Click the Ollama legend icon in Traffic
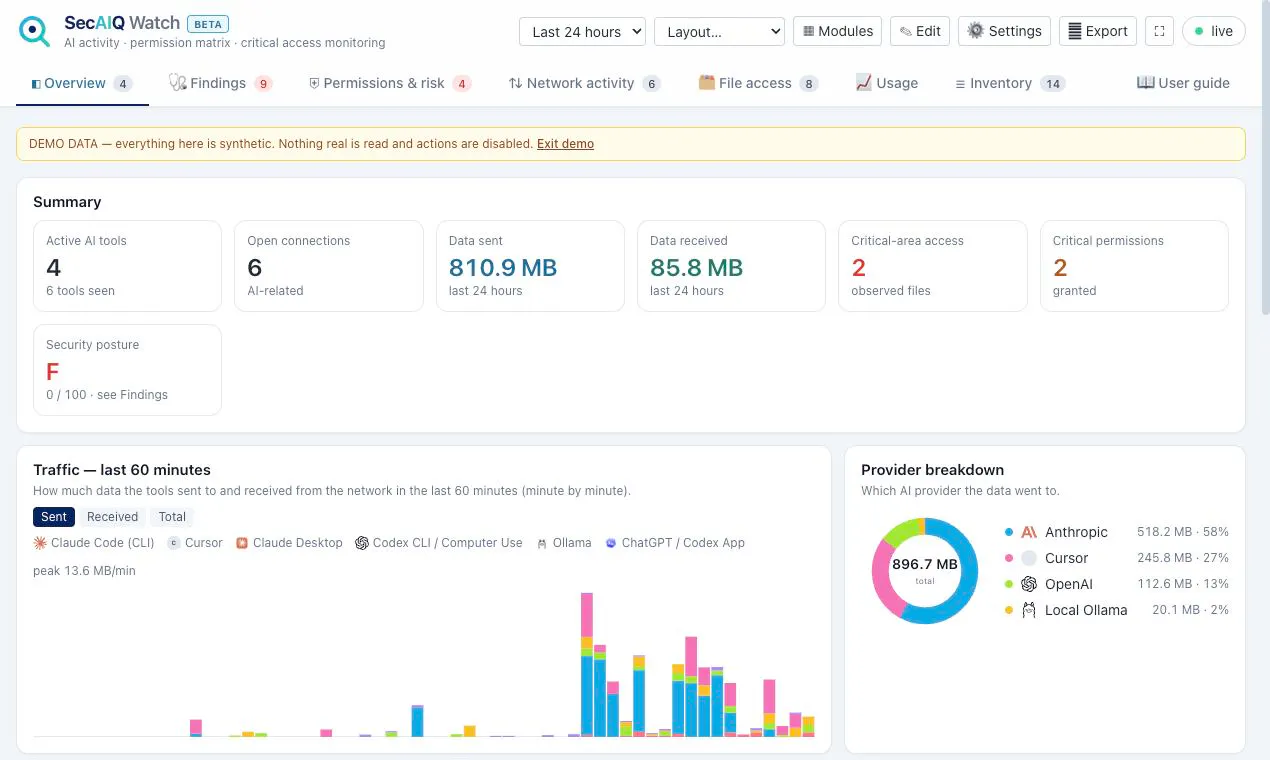The height and width of the screenshot is (760, 1270). point(542,543)
